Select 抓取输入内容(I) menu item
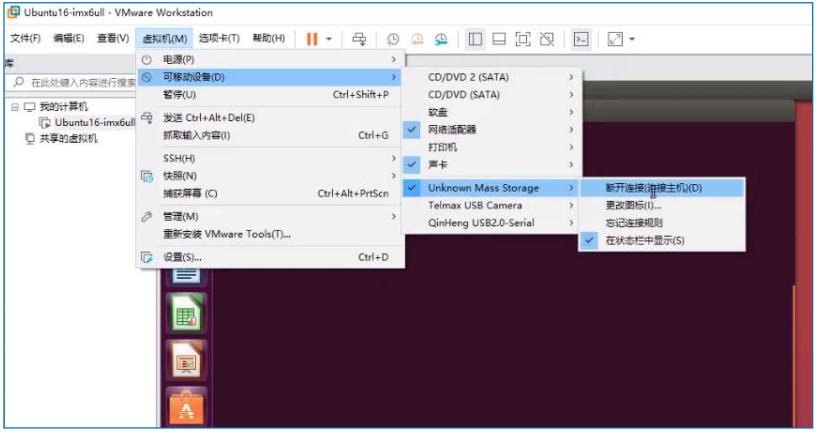This screenshot has width=819, height=434. pyautogui.click(x=271, y=135)
